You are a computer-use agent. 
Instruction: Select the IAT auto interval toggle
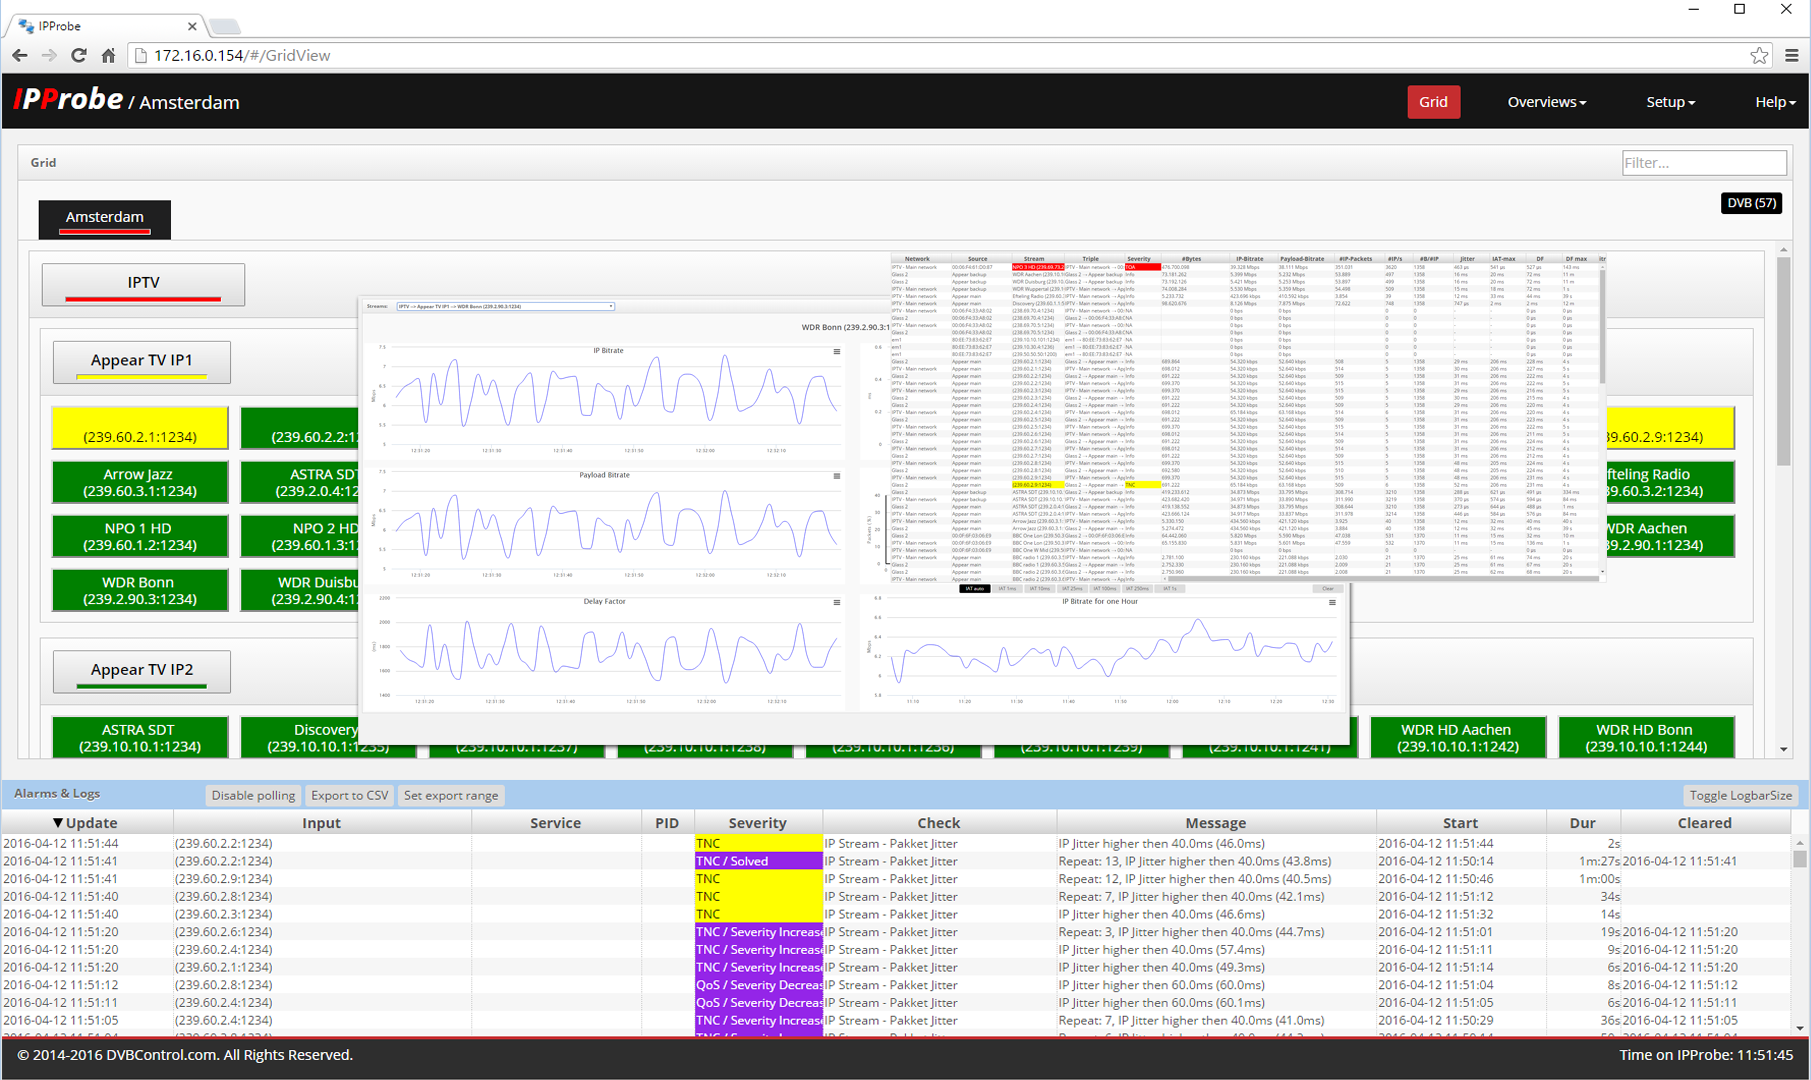coord(974,589)
